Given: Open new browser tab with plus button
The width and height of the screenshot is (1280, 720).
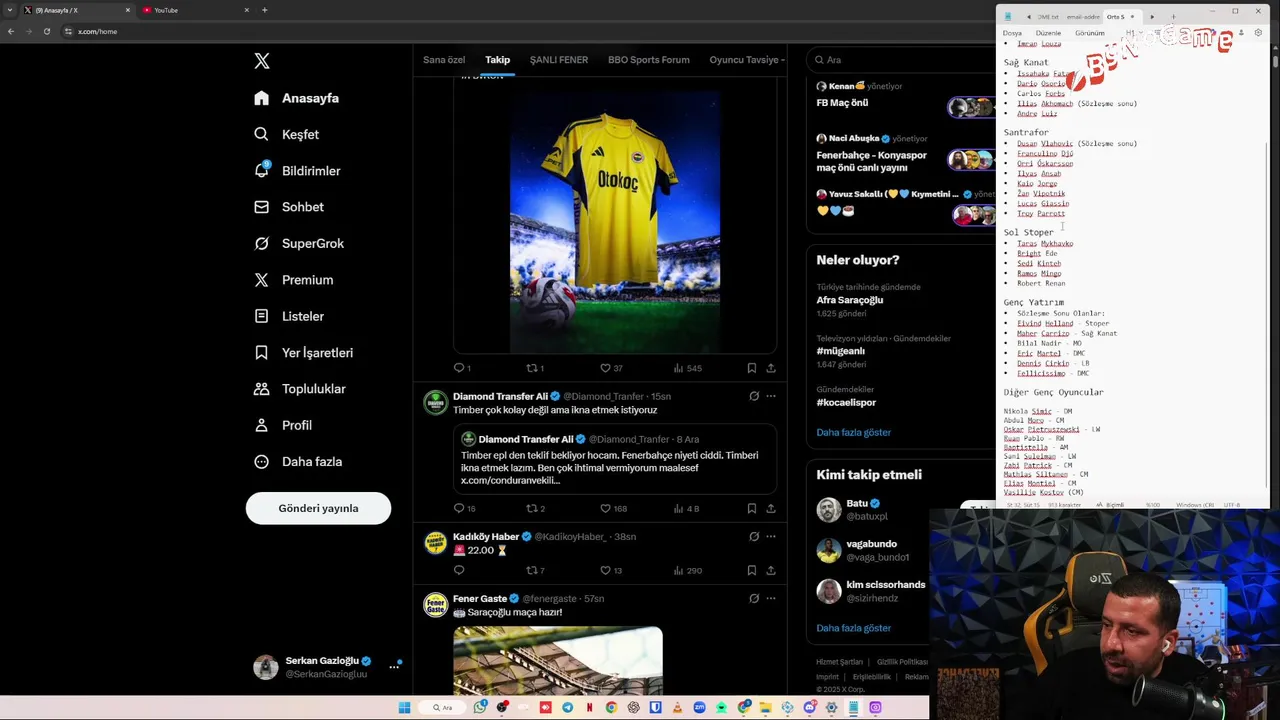Looking at the screenshot, I should [x=264, y=10].
